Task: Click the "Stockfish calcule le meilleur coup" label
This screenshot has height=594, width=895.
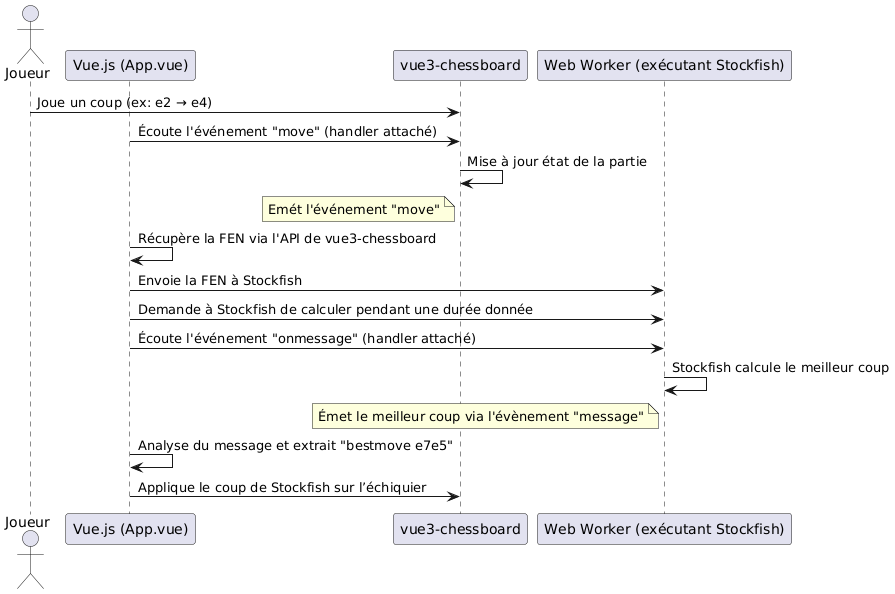Action: pos(780,367)
